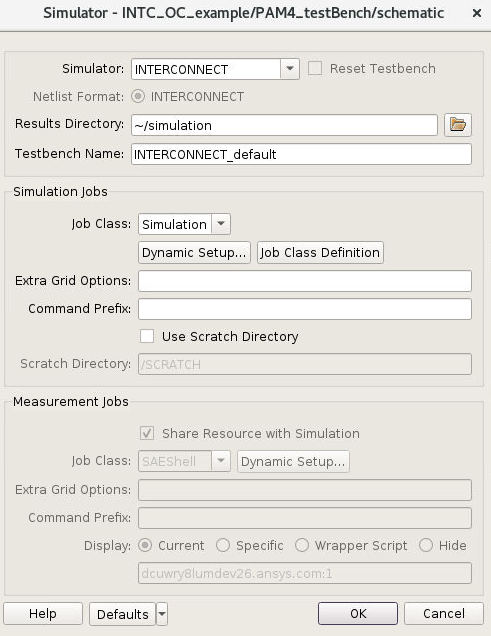Screen dimensions: 491x636
Task: Click Measurement Jobs Command Prefix field
Action: [x=305, y=518]
